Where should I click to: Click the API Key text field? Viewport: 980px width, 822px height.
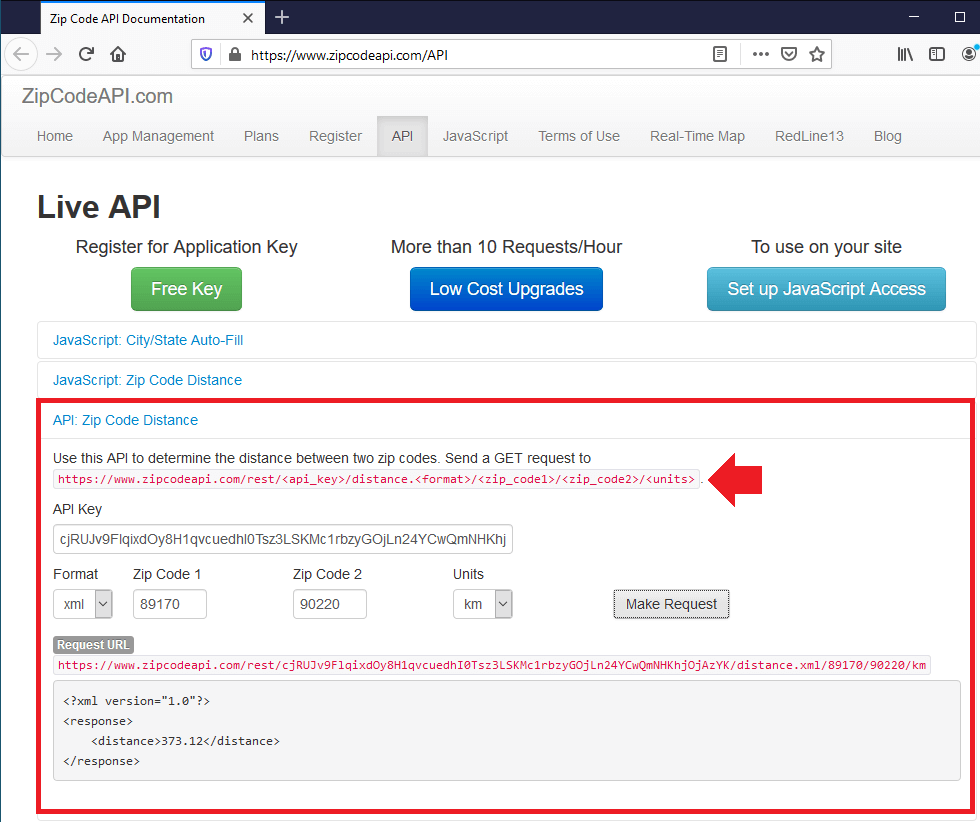click(x=282, y=539)
